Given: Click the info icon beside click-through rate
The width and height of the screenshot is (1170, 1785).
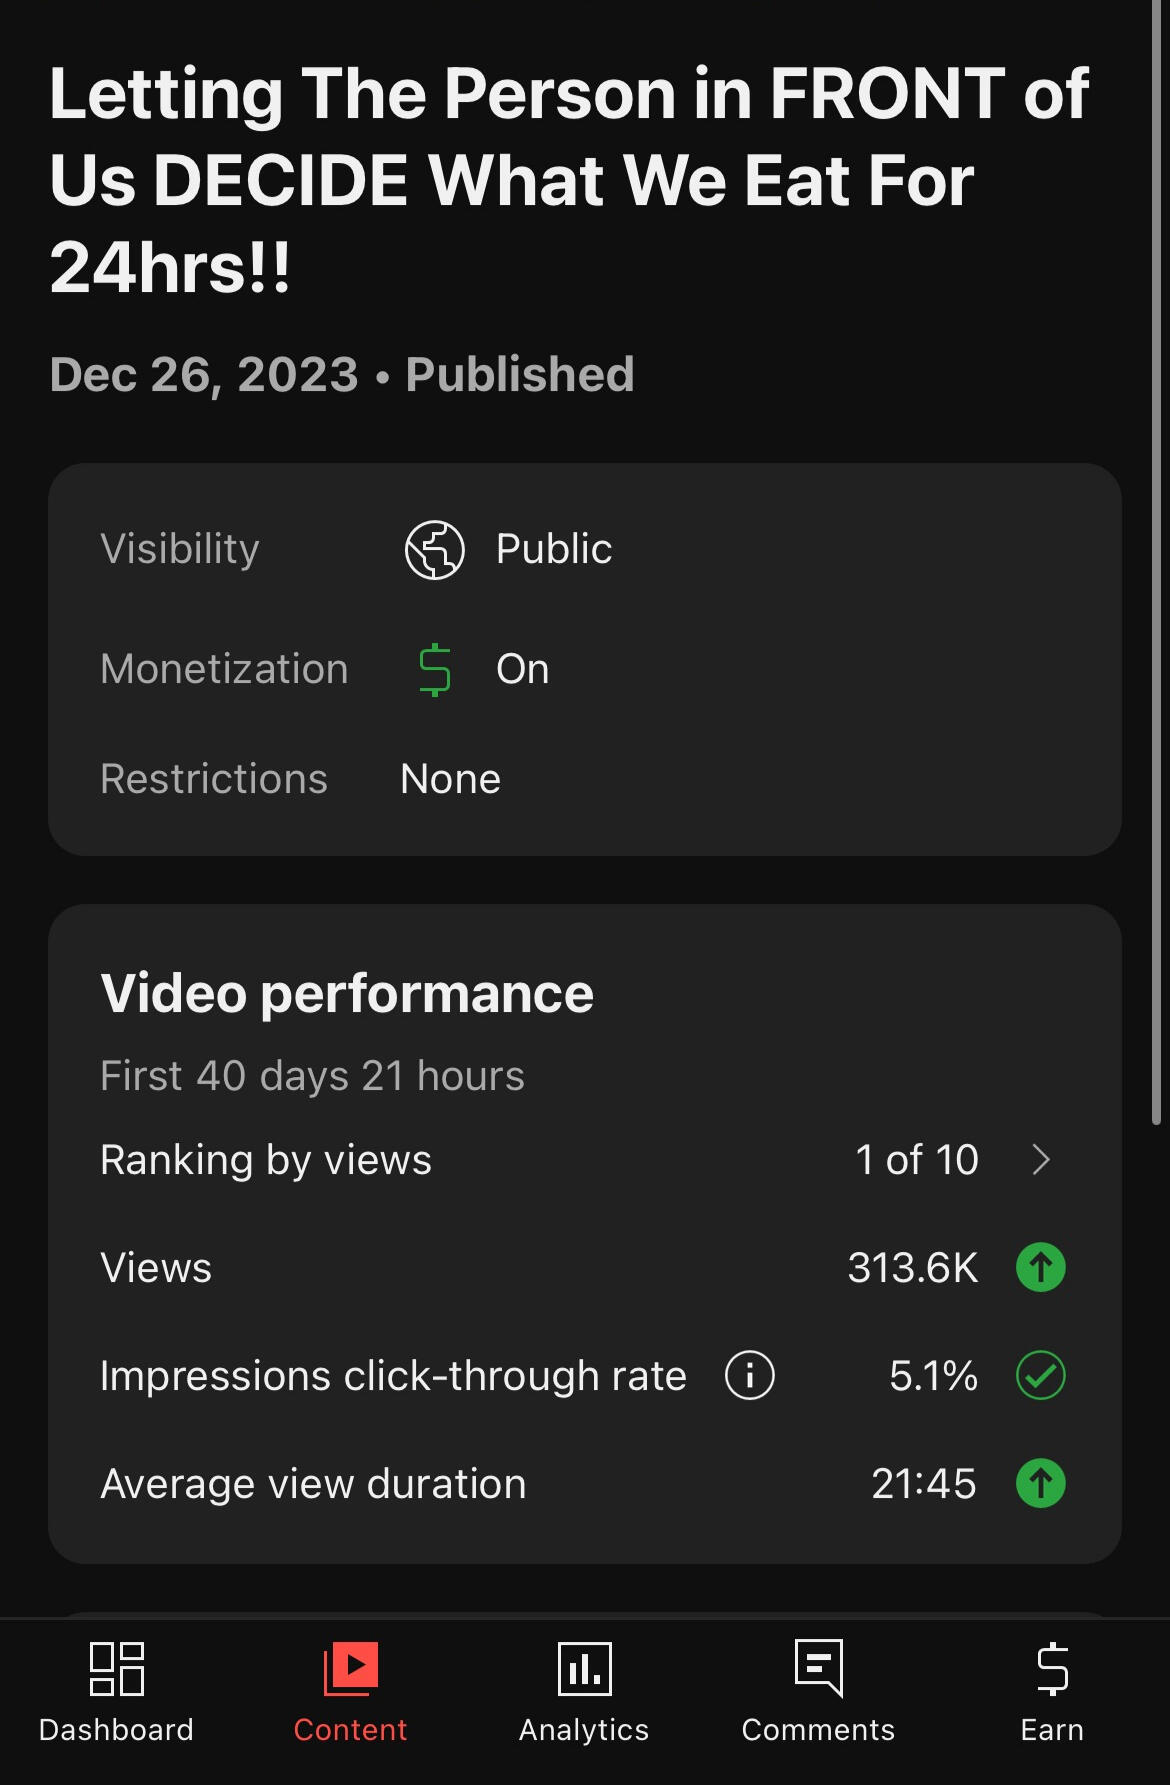Looking at the screenshot, I should 750,1375.
